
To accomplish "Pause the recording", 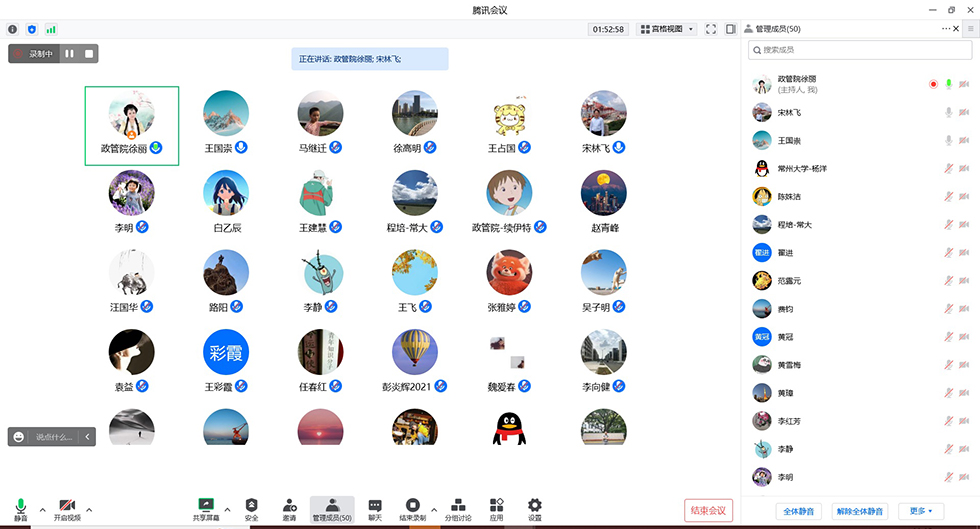I will pyautogui.click(x=70, y=54).
